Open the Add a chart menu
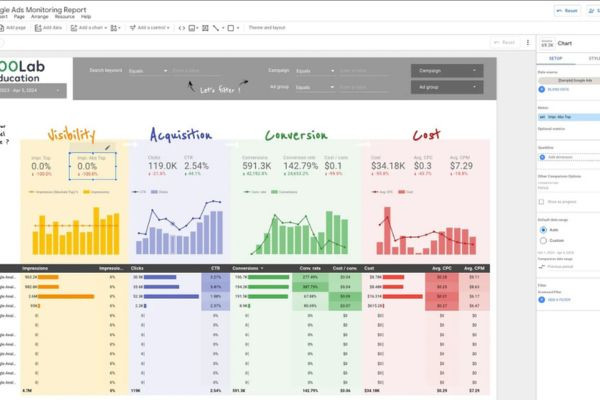Screen dimensions: 600x400 89,28
